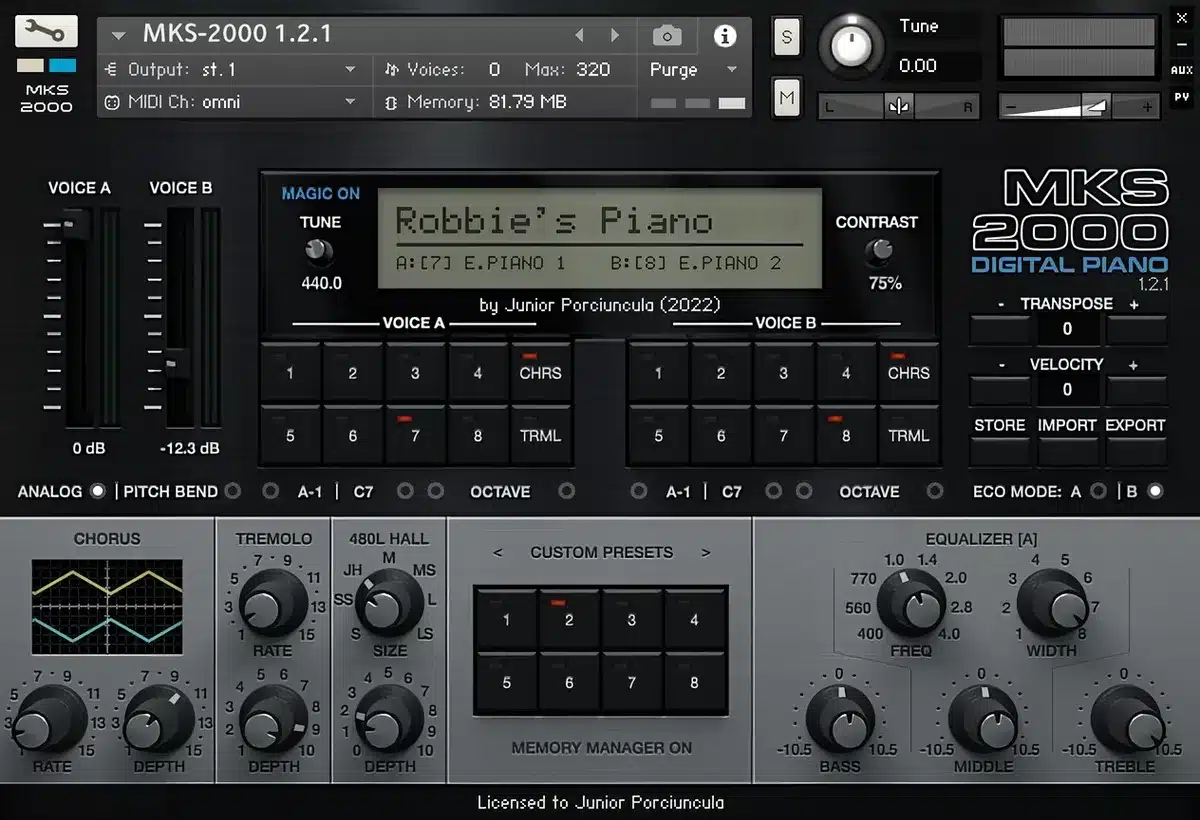The image size is (1200, 820).
Task: Toggle the ANALOG radio button
Action: tap(97, 491)
